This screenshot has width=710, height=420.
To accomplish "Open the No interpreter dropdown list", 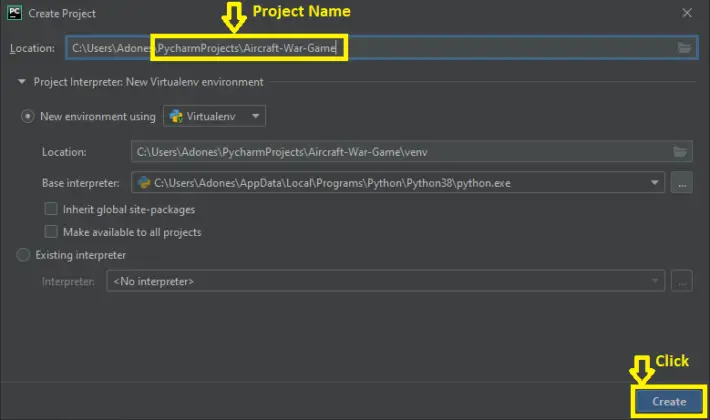I will [385, 282].
